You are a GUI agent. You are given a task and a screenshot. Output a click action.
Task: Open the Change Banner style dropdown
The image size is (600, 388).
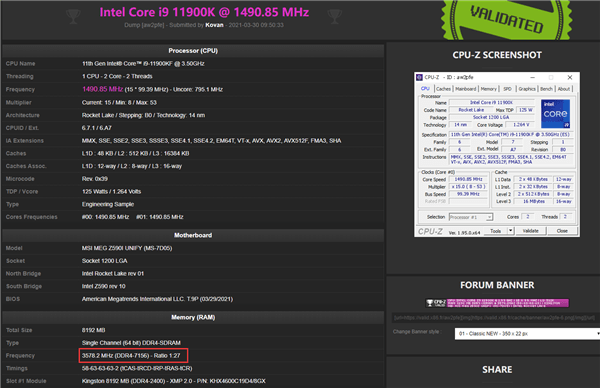point(527,334)
